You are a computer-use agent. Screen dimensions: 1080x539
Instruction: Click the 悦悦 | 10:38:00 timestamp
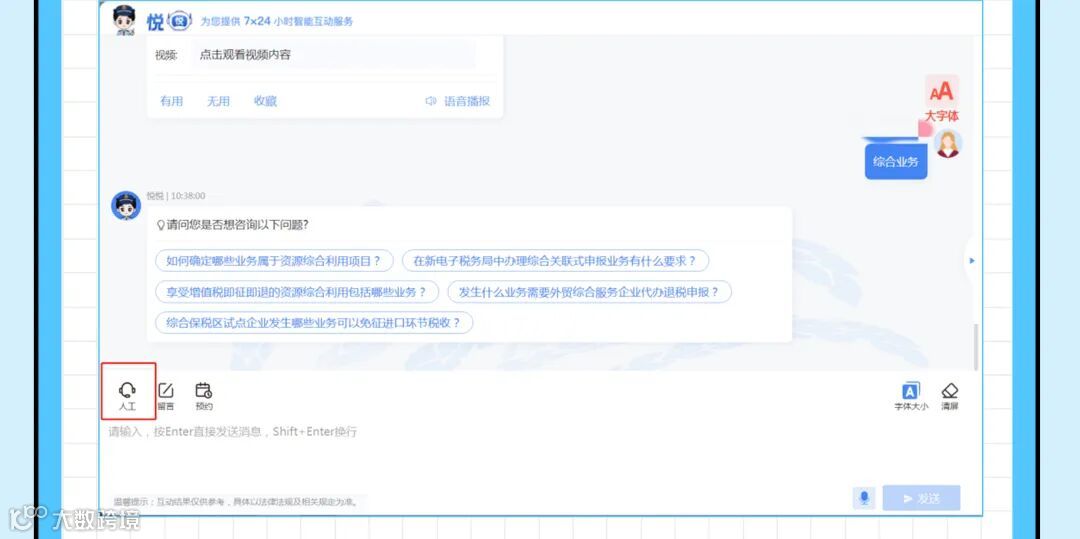(176, 196)
